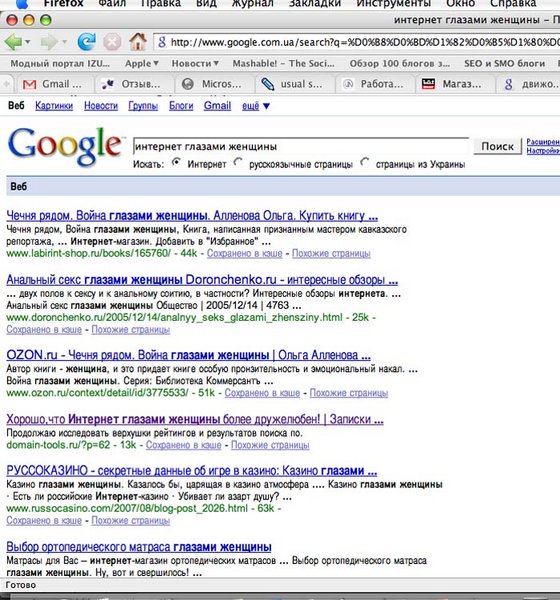The image size is (560, 600).
Task: Click the browser address bar URL
Action: coord(364,42)
